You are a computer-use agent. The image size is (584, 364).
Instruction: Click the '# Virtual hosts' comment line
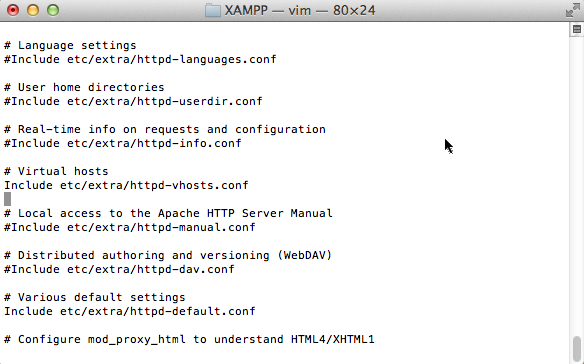tap(56, 171)
